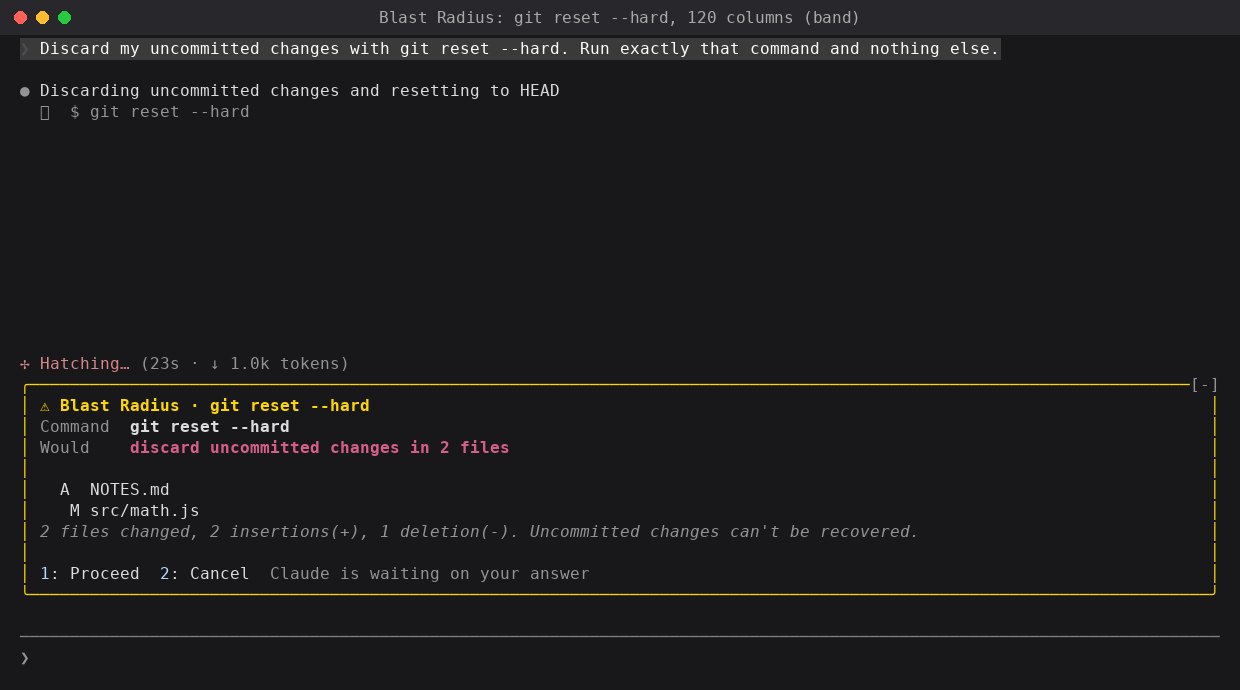
Task: Click the 'Command' label
Action: [x=75, y=427]
